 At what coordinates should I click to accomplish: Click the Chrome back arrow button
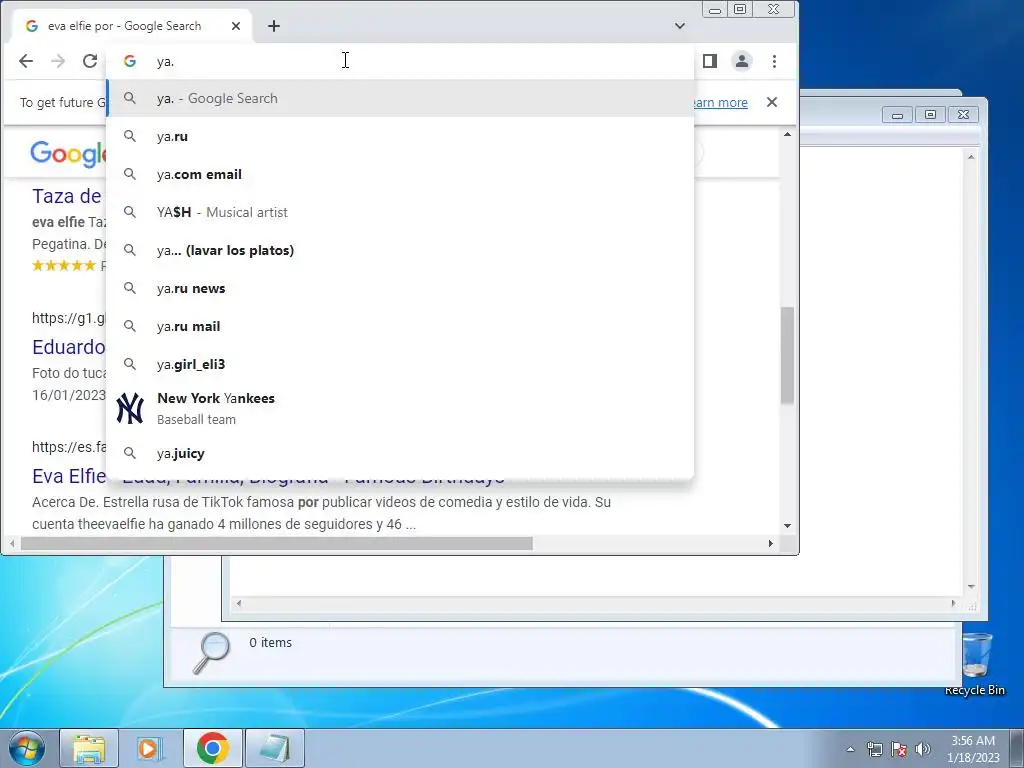coord(25,61)
